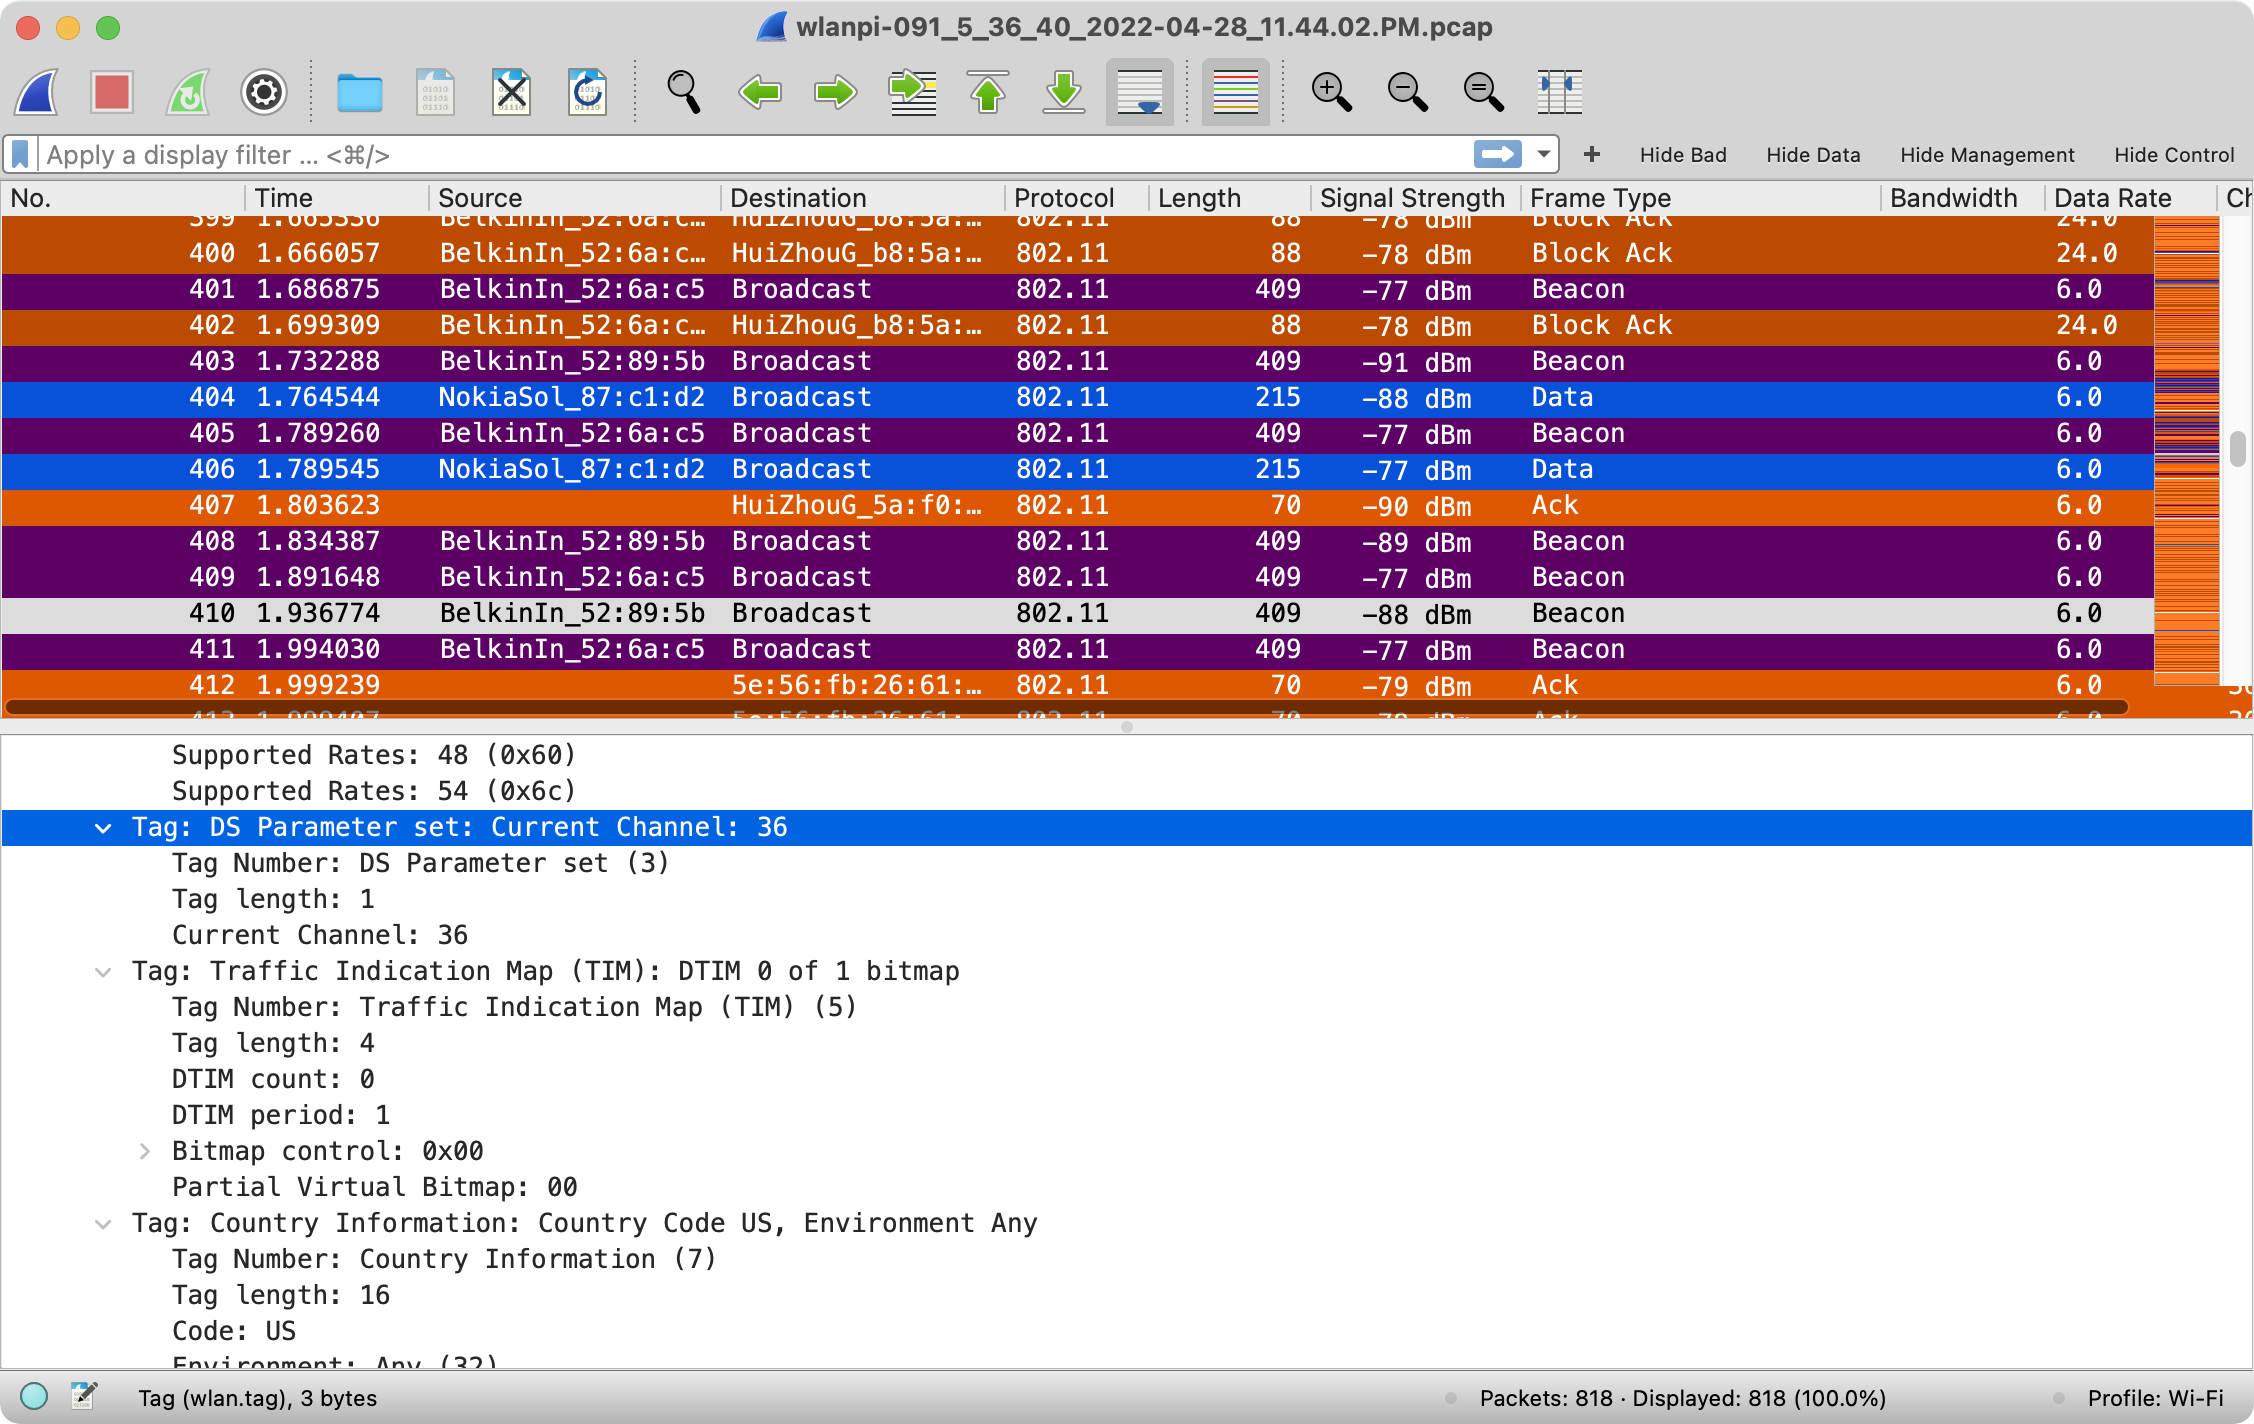
Task: Collapse the DS Parameter set tag
Action: pyautogui.click(x=103, y=828)
